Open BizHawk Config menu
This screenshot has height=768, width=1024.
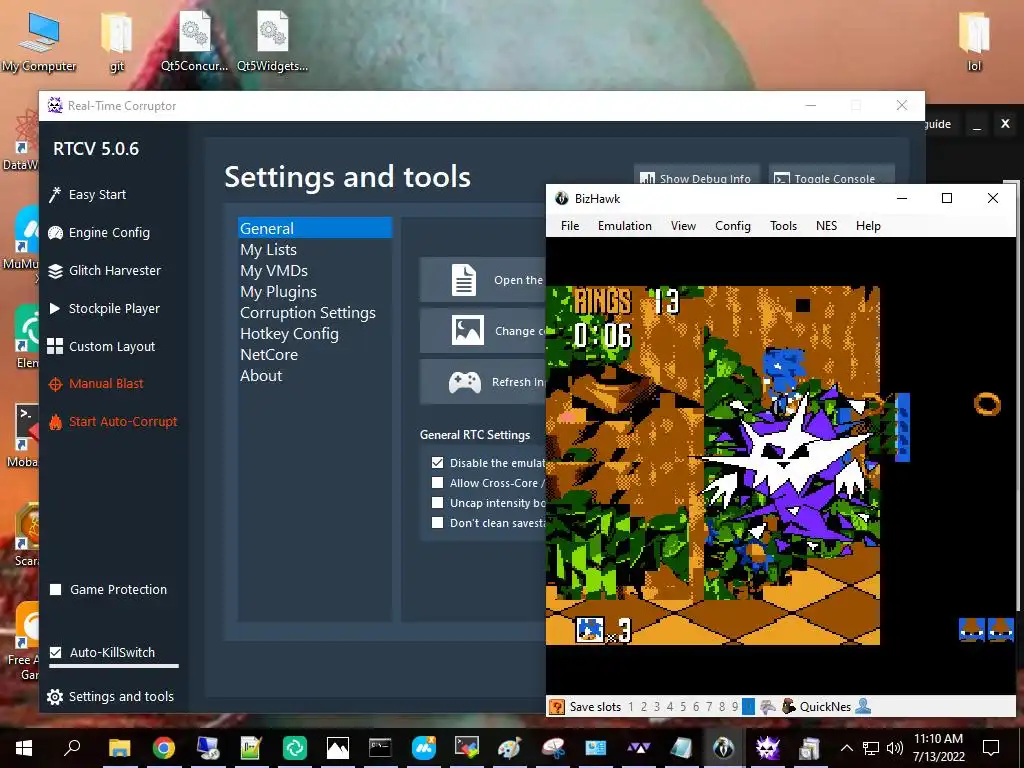pyautogui.click(x=733, y=226)
